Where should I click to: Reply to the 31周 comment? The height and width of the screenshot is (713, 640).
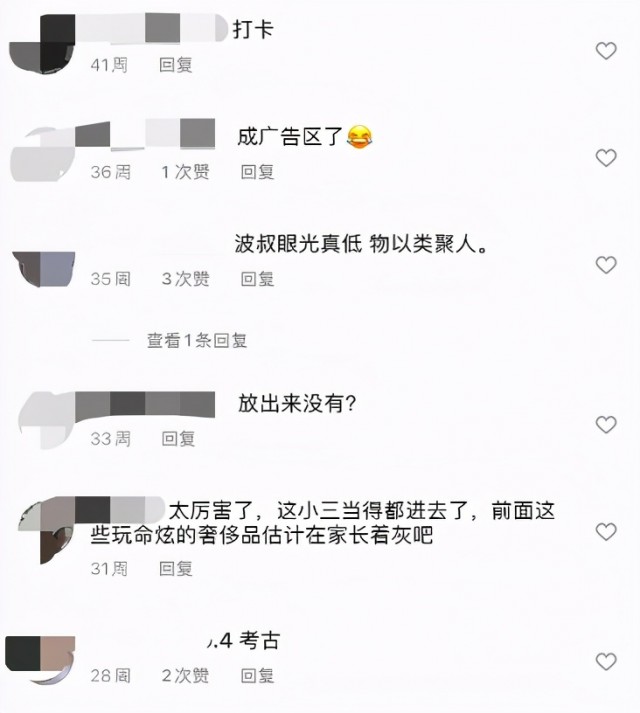[176, 568]
